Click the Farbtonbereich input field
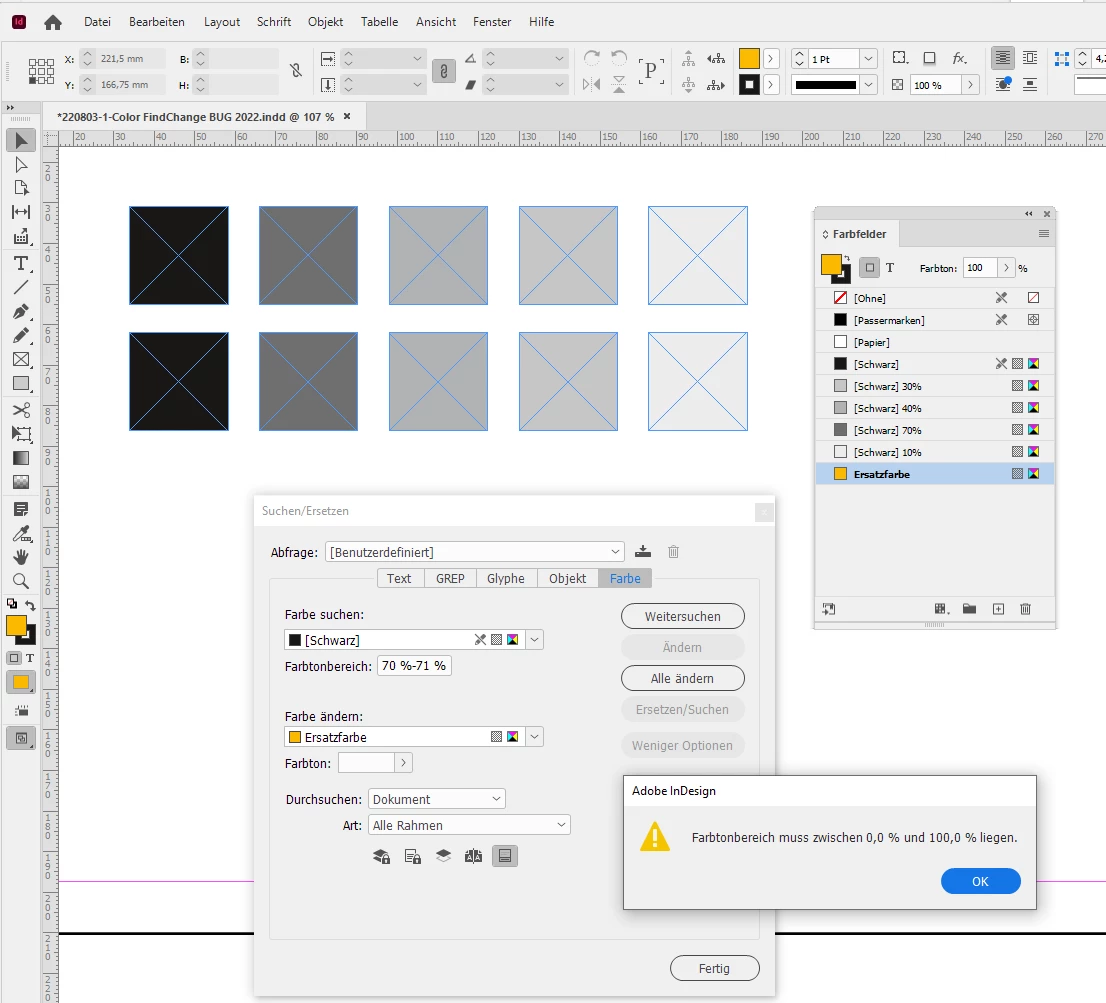 (x=414, y=666)
